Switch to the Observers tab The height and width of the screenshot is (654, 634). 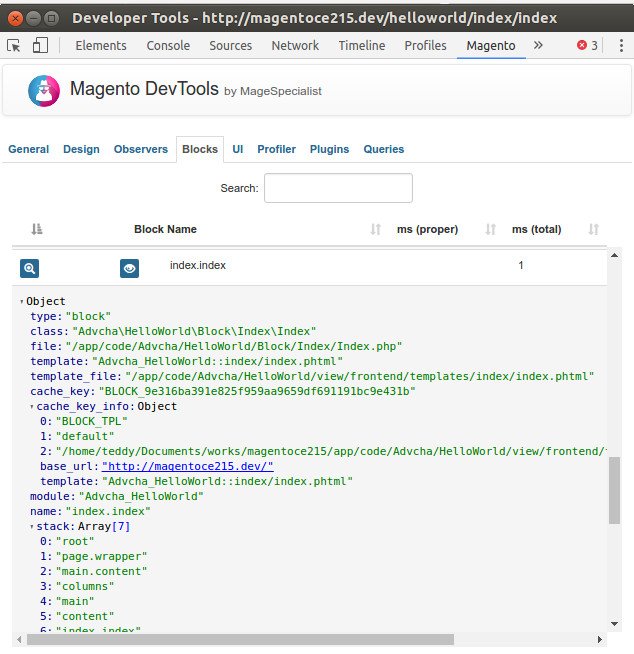click(141, 149)
